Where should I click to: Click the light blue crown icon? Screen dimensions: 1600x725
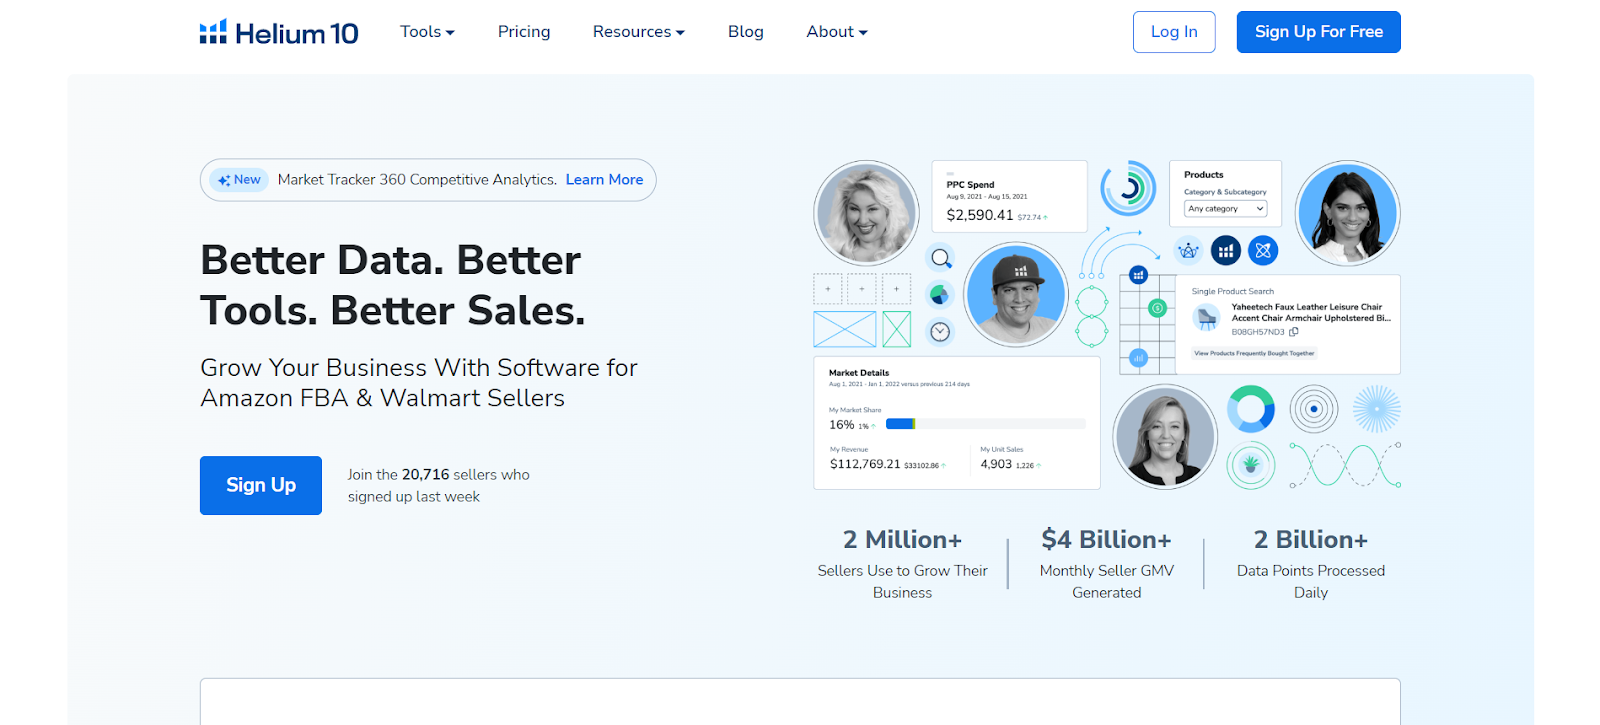(1188, 251)
